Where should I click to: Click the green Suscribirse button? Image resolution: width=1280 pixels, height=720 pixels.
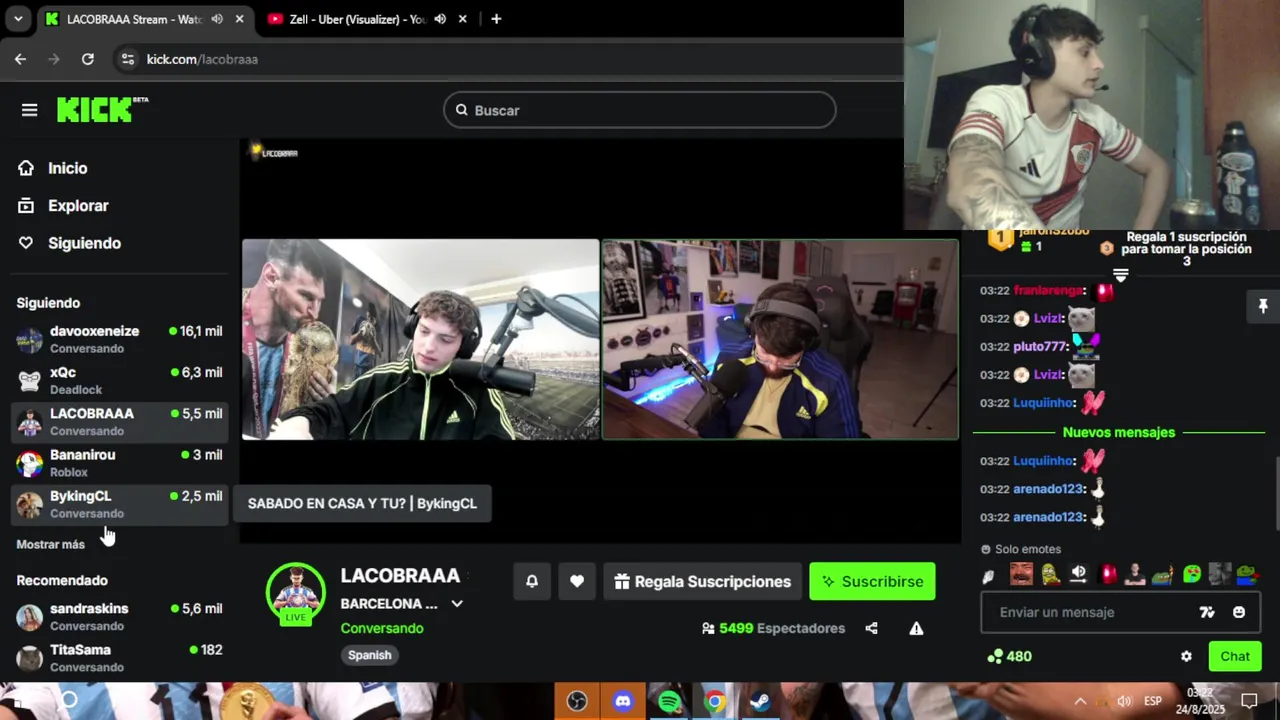(x=872, y=582)
